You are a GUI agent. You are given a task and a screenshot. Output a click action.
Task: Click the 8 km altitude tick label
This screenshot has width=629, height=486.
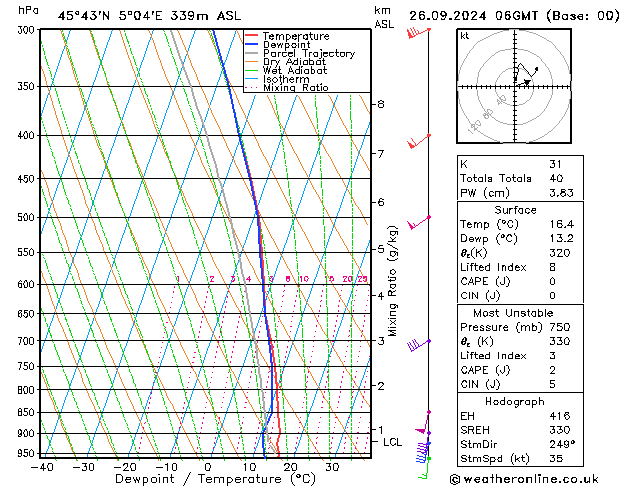coord(381,104)
